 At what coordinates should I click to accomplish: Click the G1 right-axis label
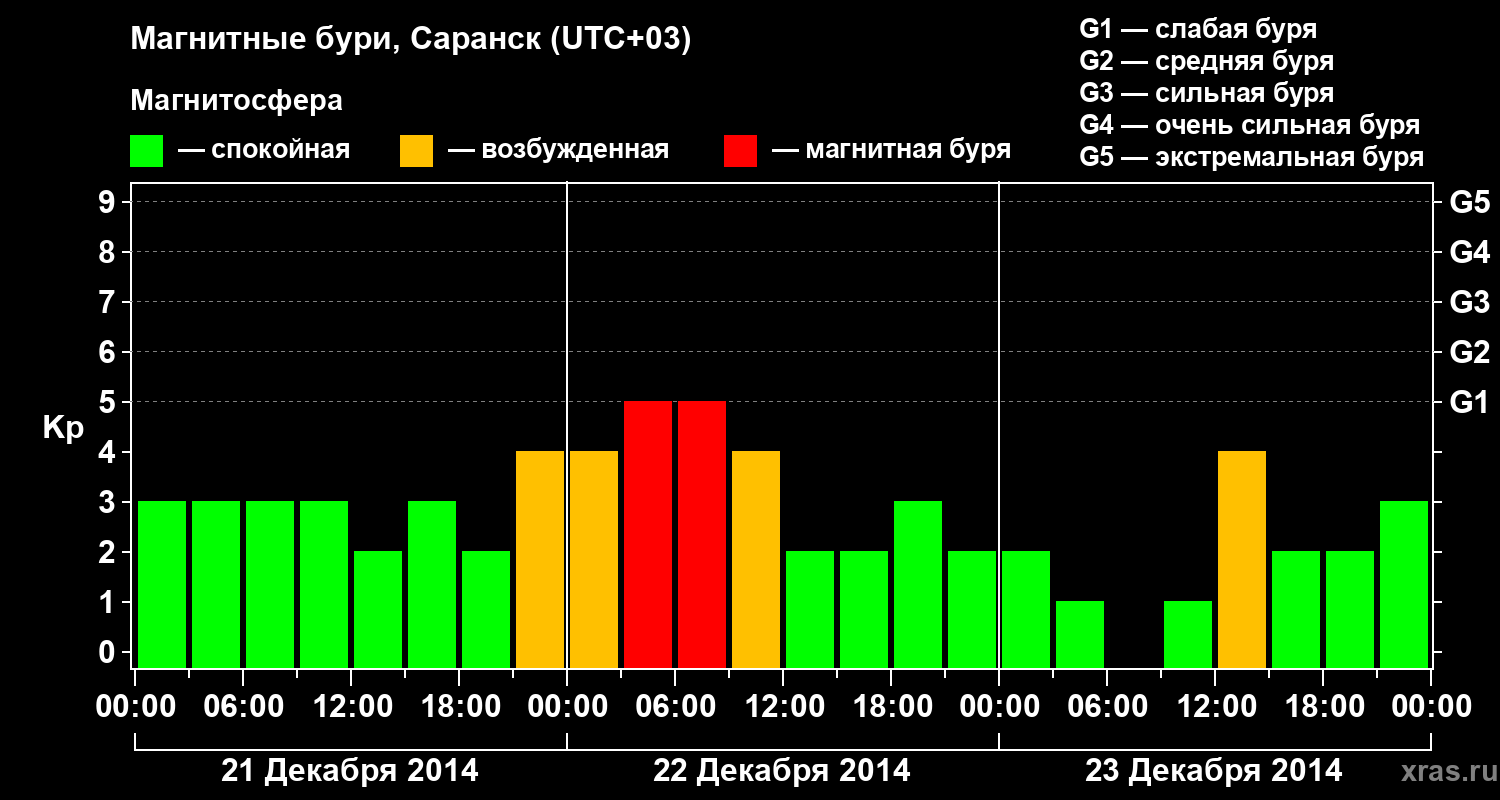click(1469, 402)
